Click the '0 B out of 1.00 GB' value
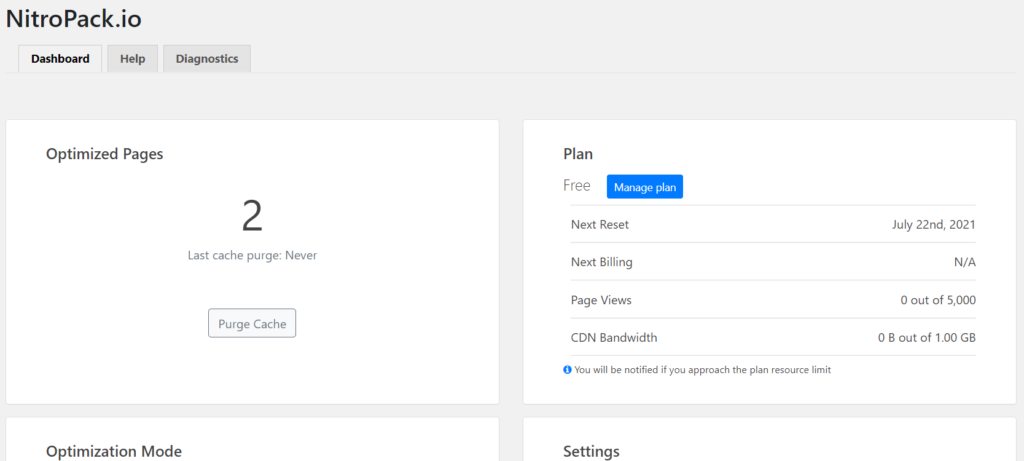Image resolution: width=1024 pixels, height=461 pixels. (x=927, y=338)
